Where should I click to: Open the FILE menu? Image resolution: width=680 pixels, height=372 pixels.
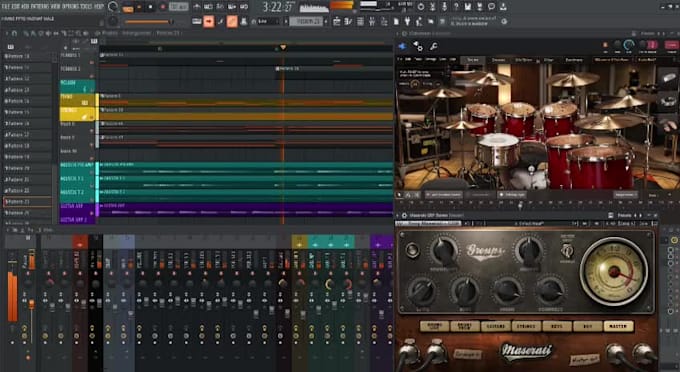tap(6, 7)
